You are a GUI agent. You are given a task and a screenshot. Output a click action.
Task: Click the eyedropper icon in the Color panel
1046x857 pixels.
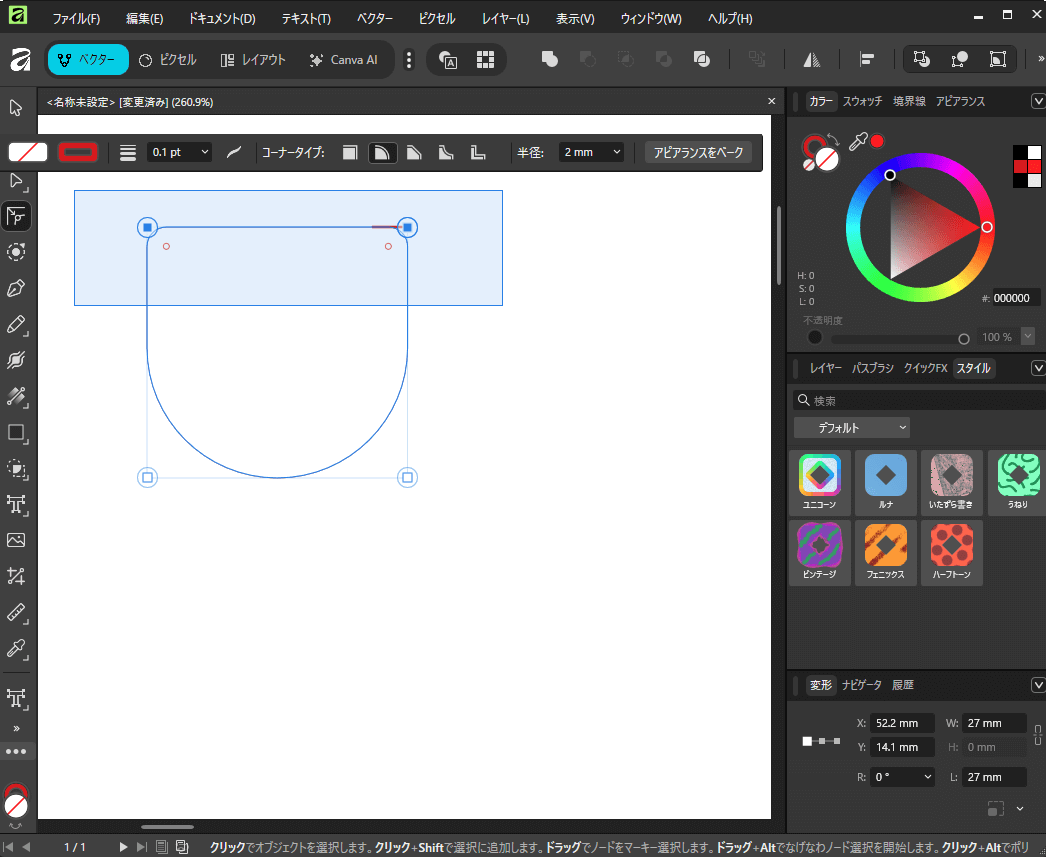click(857, 143)
